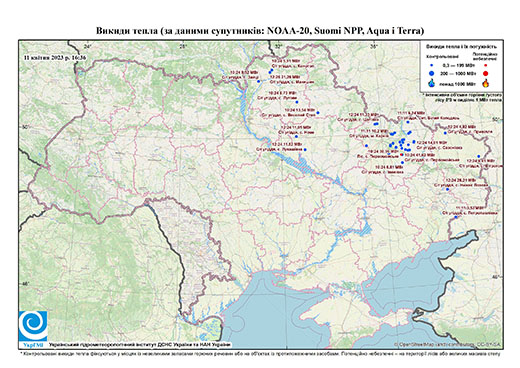Open the OpenStreetMap contributors attribution
The image size is (520, 368).
[448, 344]
